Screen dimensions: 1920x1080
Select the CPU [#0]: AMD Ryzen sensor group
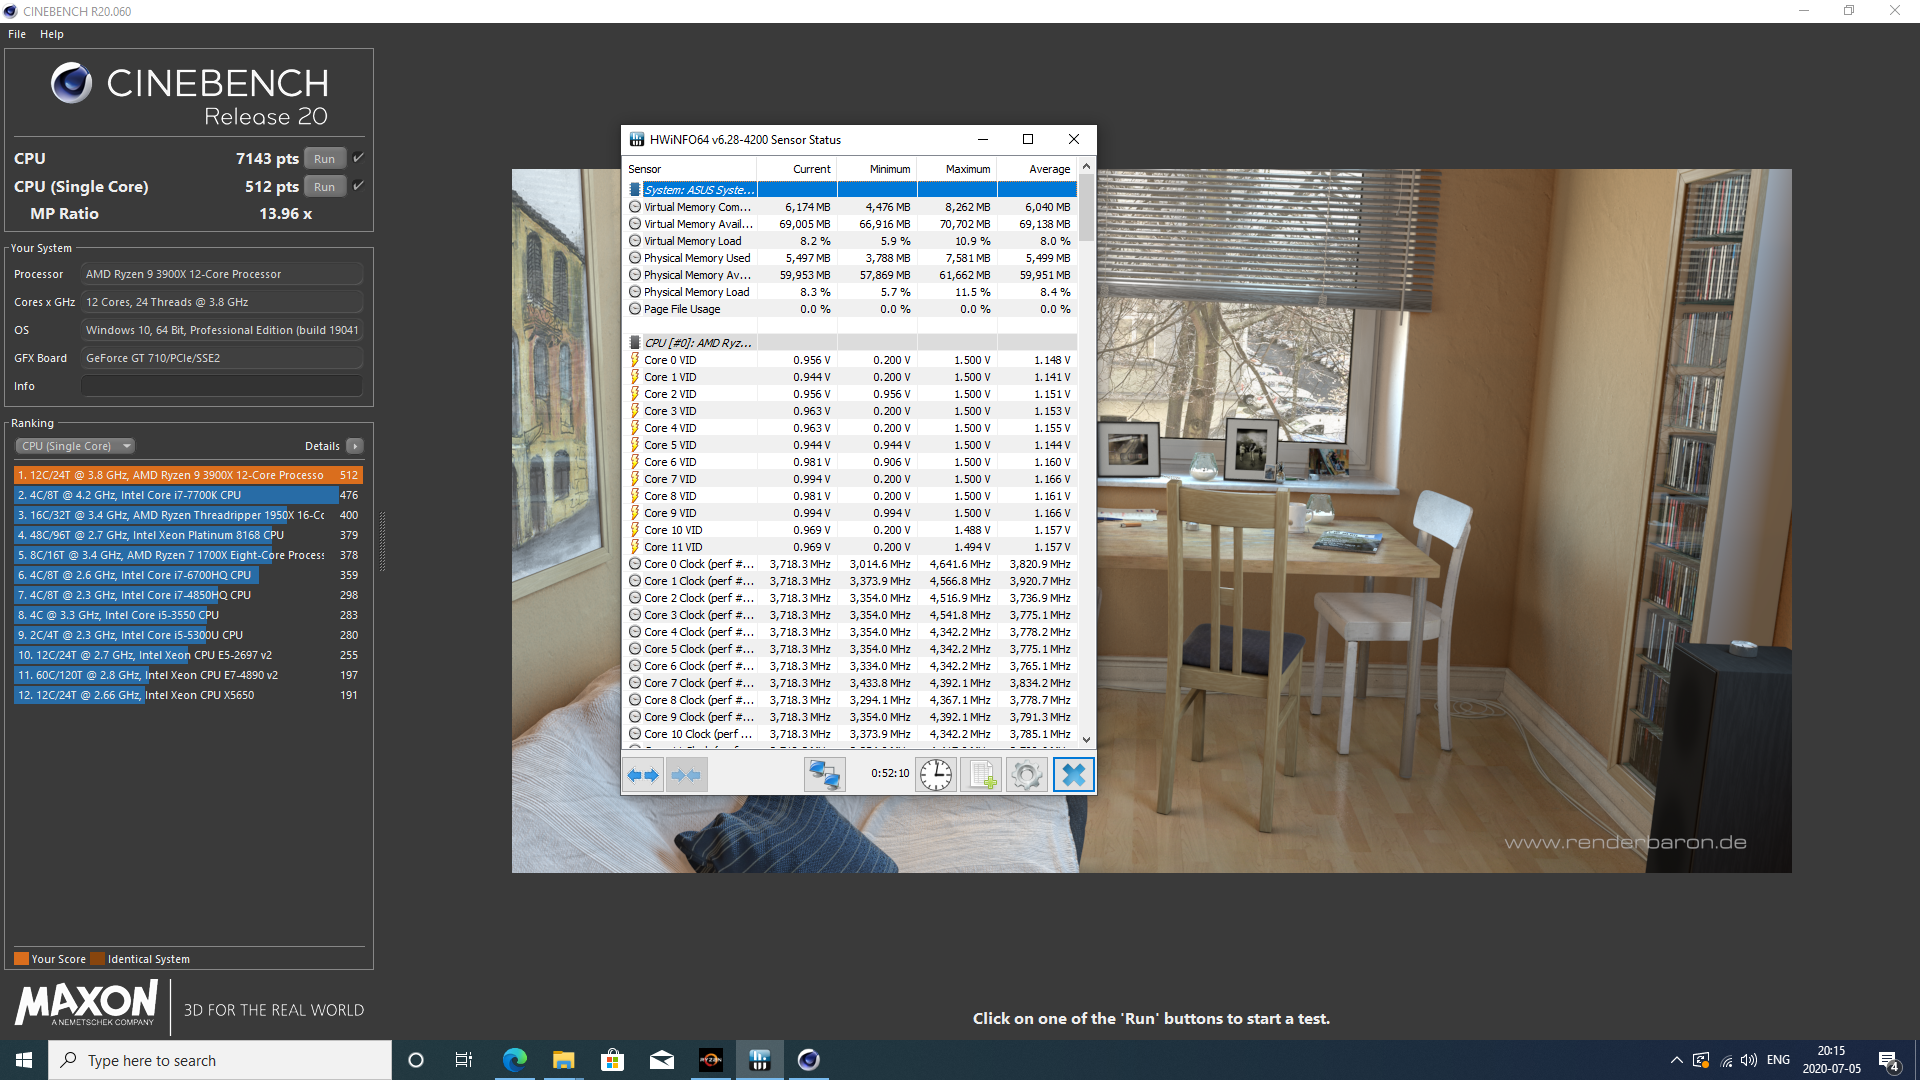[x=850, y=343]
